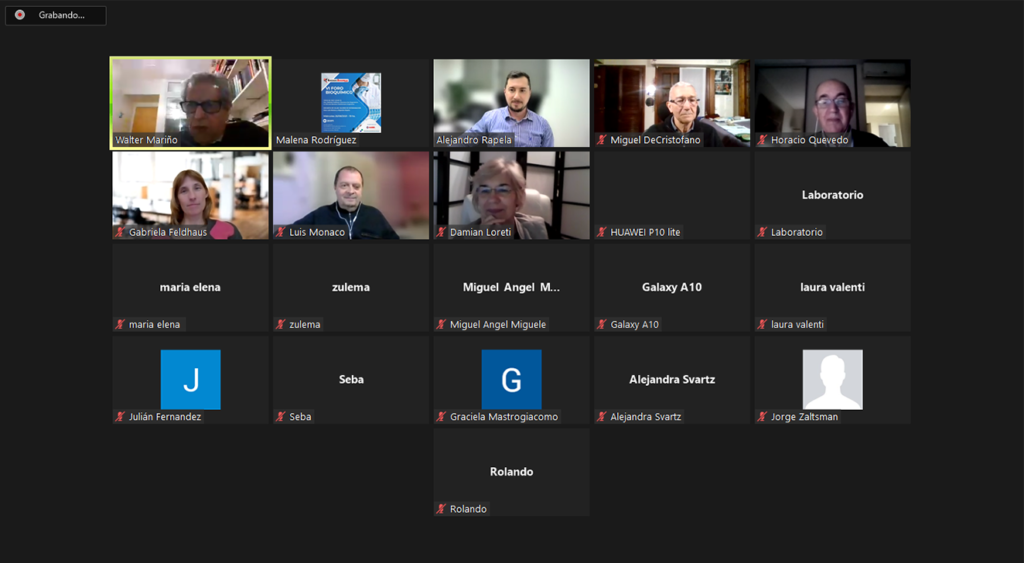This screenshot has height=563, width=1024.
Task: Select Alejandro Rapela's video tile
Action: (x=511, y=102)
